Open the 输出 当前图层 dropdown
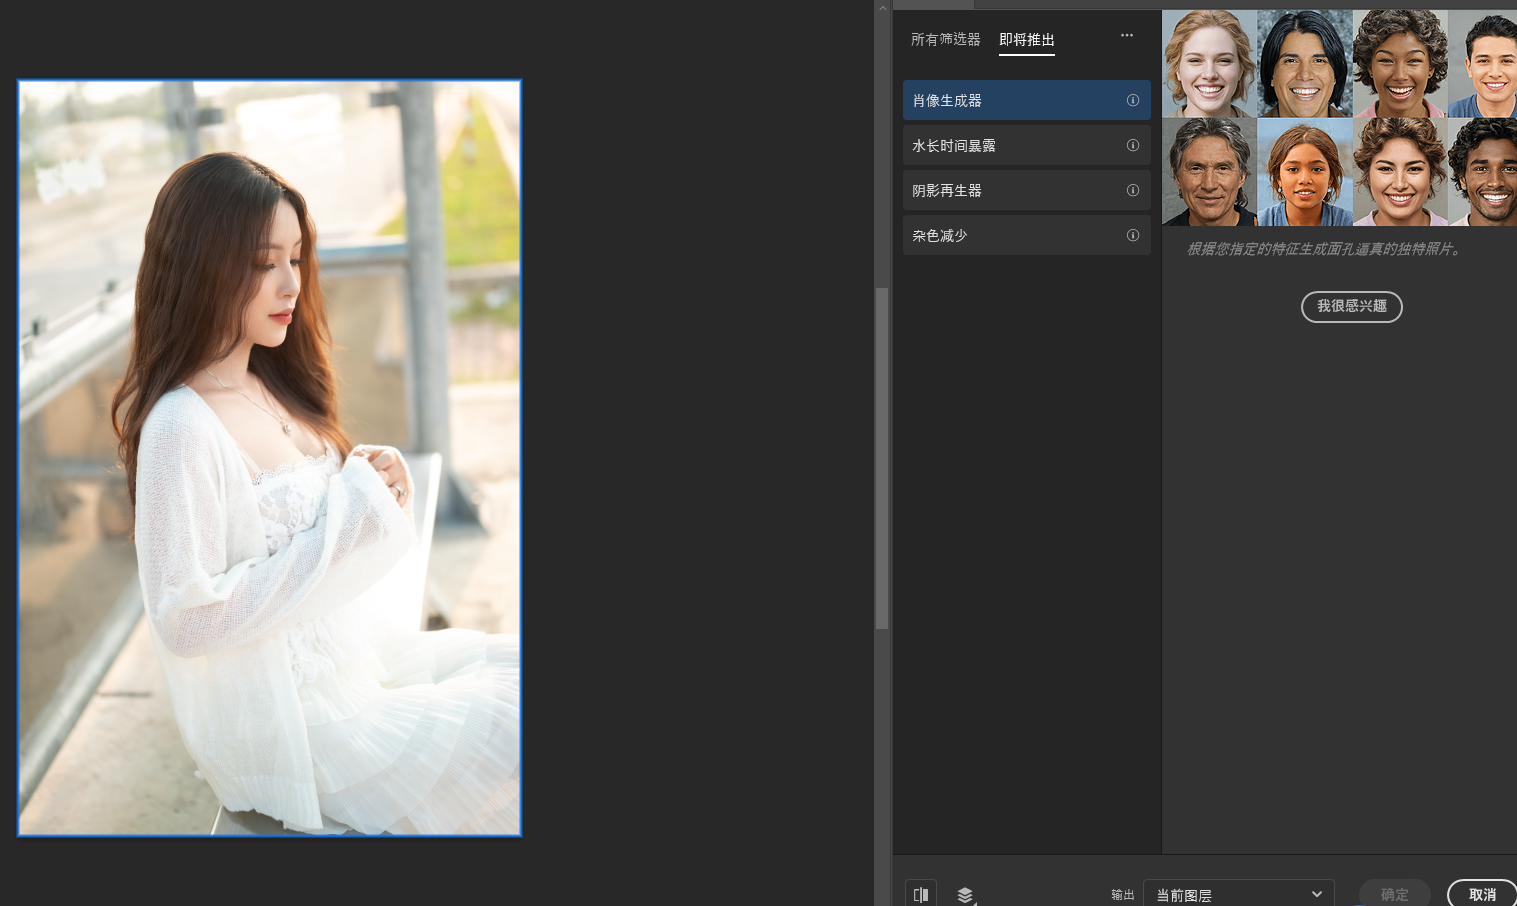Image resolution: width=1517 pixels, height=906 pixels. pos(1238,894)
